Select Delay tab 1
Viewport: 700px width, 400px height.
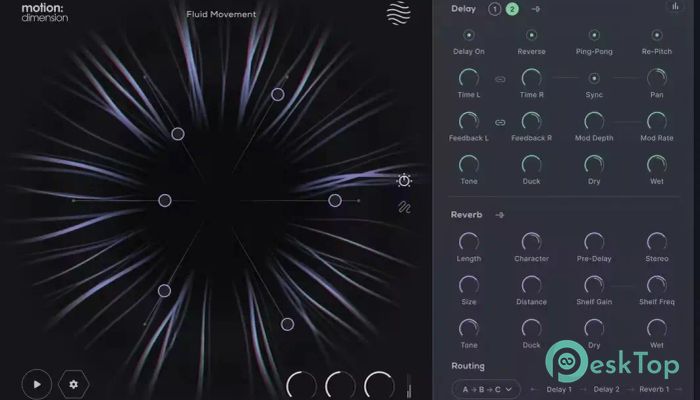(494, 9)
